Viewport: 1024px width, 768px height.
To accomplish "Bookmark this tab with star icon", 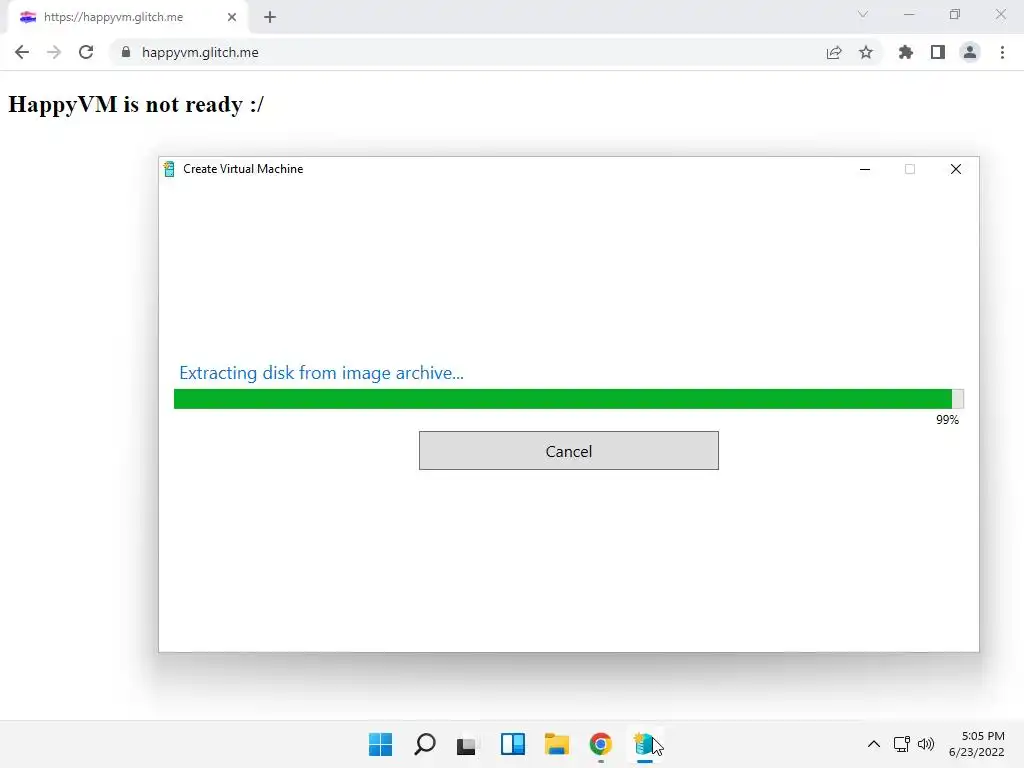I will pos(866,52).
